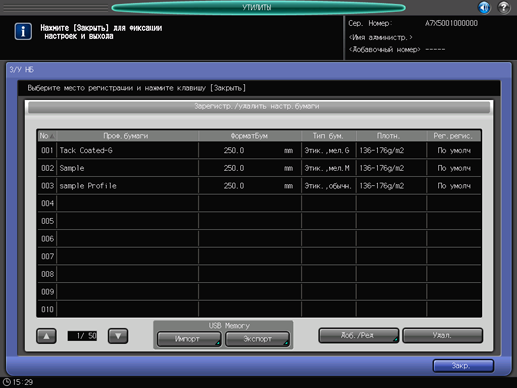Click По умолч in row 002

454,168
